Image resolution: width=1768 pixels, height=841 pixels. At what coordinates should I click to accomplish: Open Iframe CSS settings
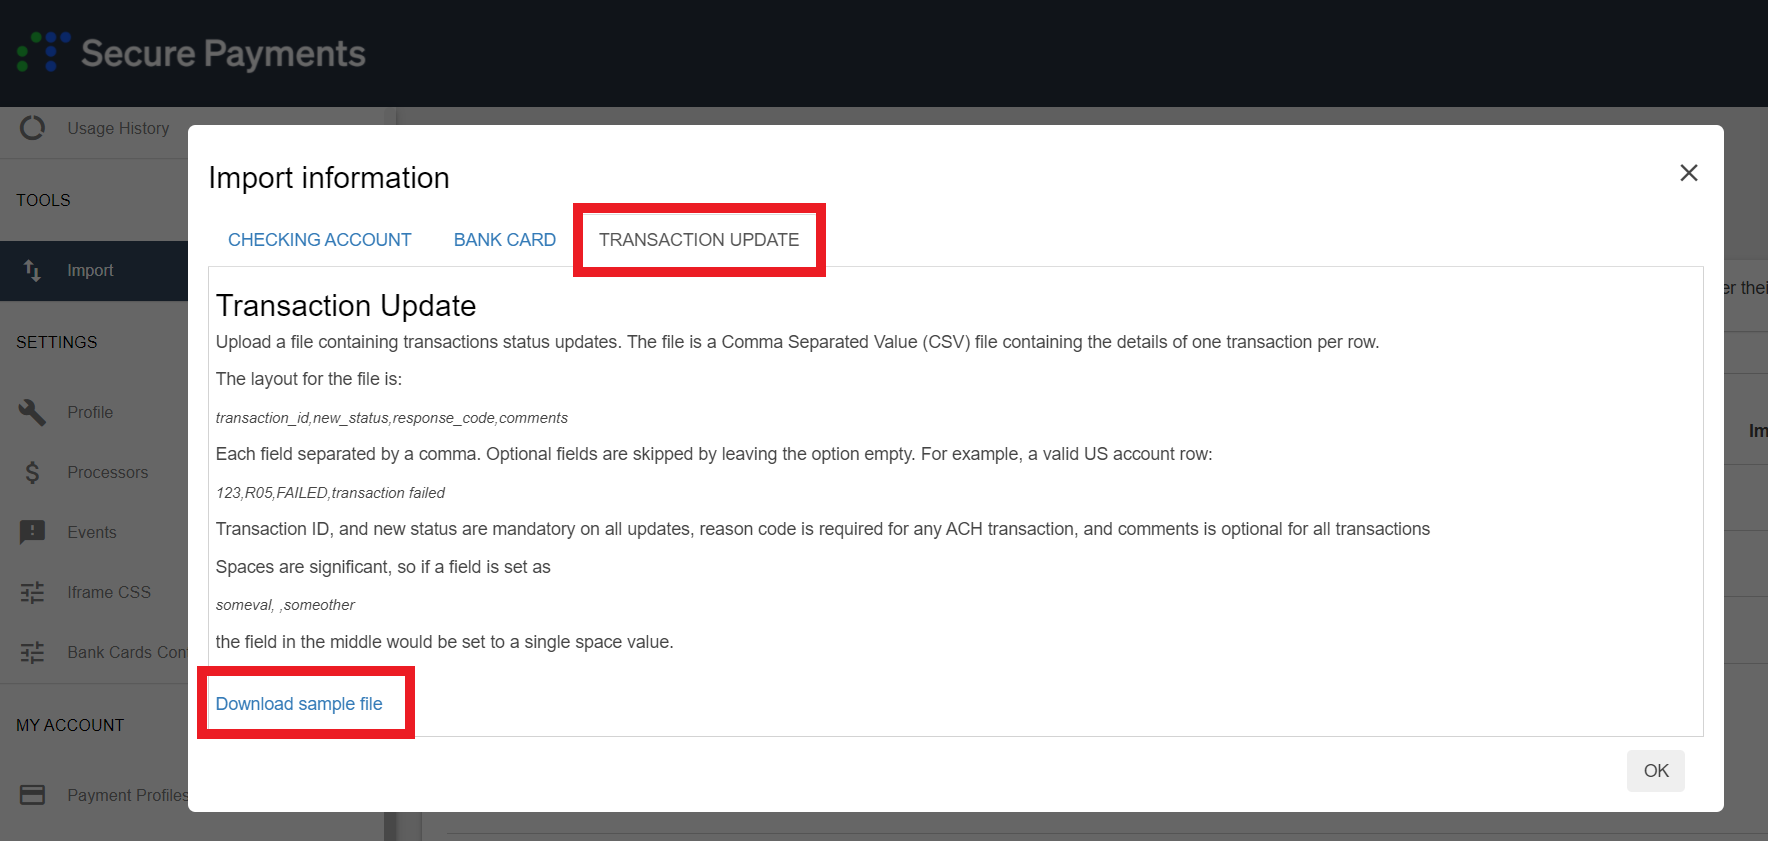(109, 592)
